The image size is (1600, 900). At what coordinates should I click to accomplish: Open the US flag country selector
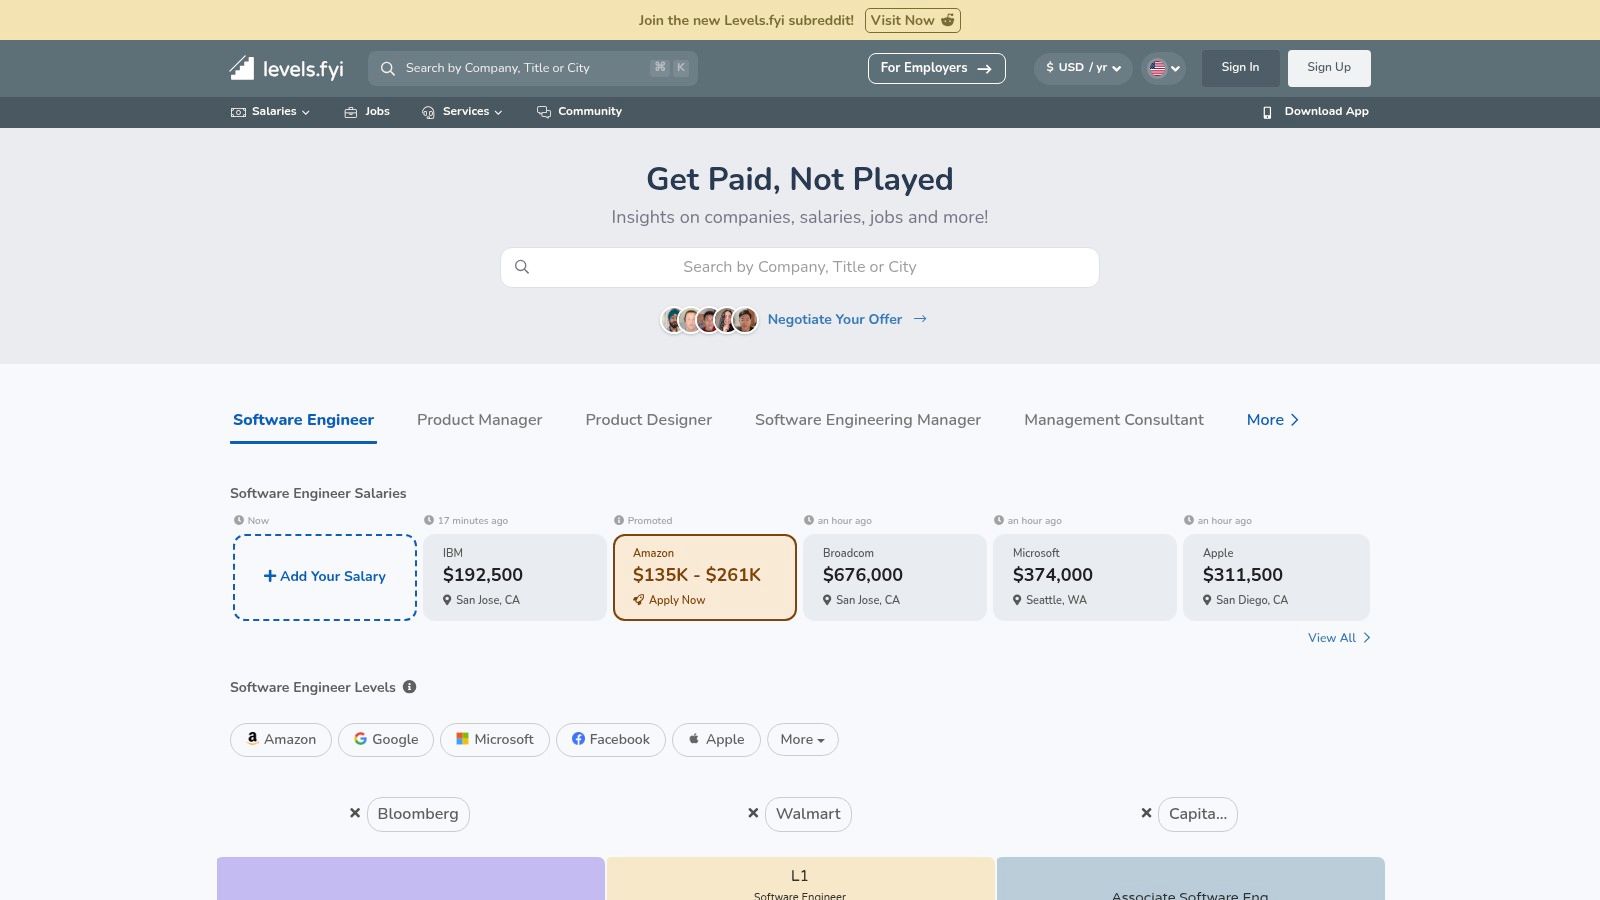point(1163,68)
